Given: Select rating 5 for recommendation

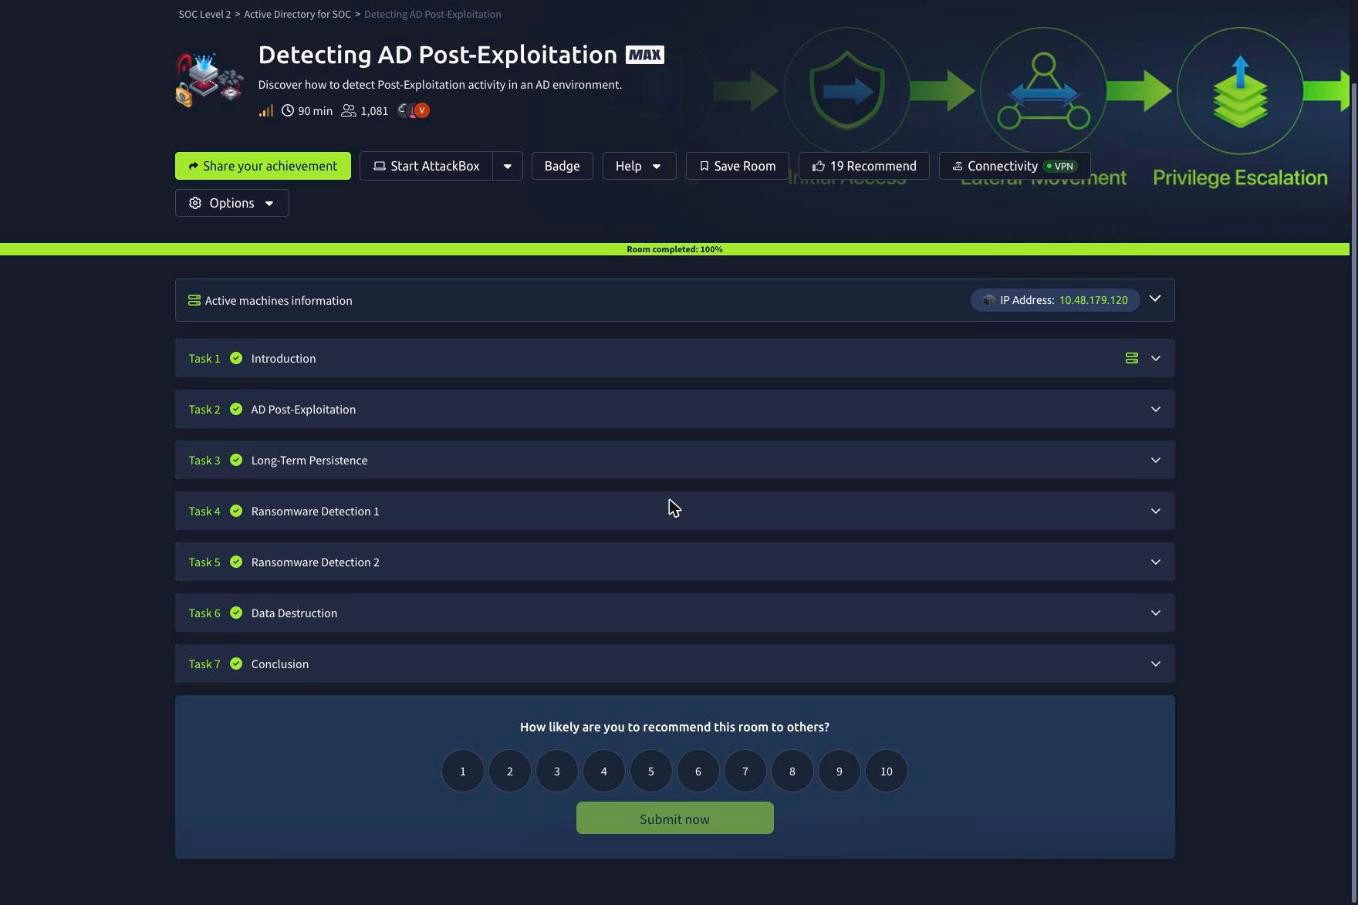Looking at the screenshot, I should pos(651,771).
